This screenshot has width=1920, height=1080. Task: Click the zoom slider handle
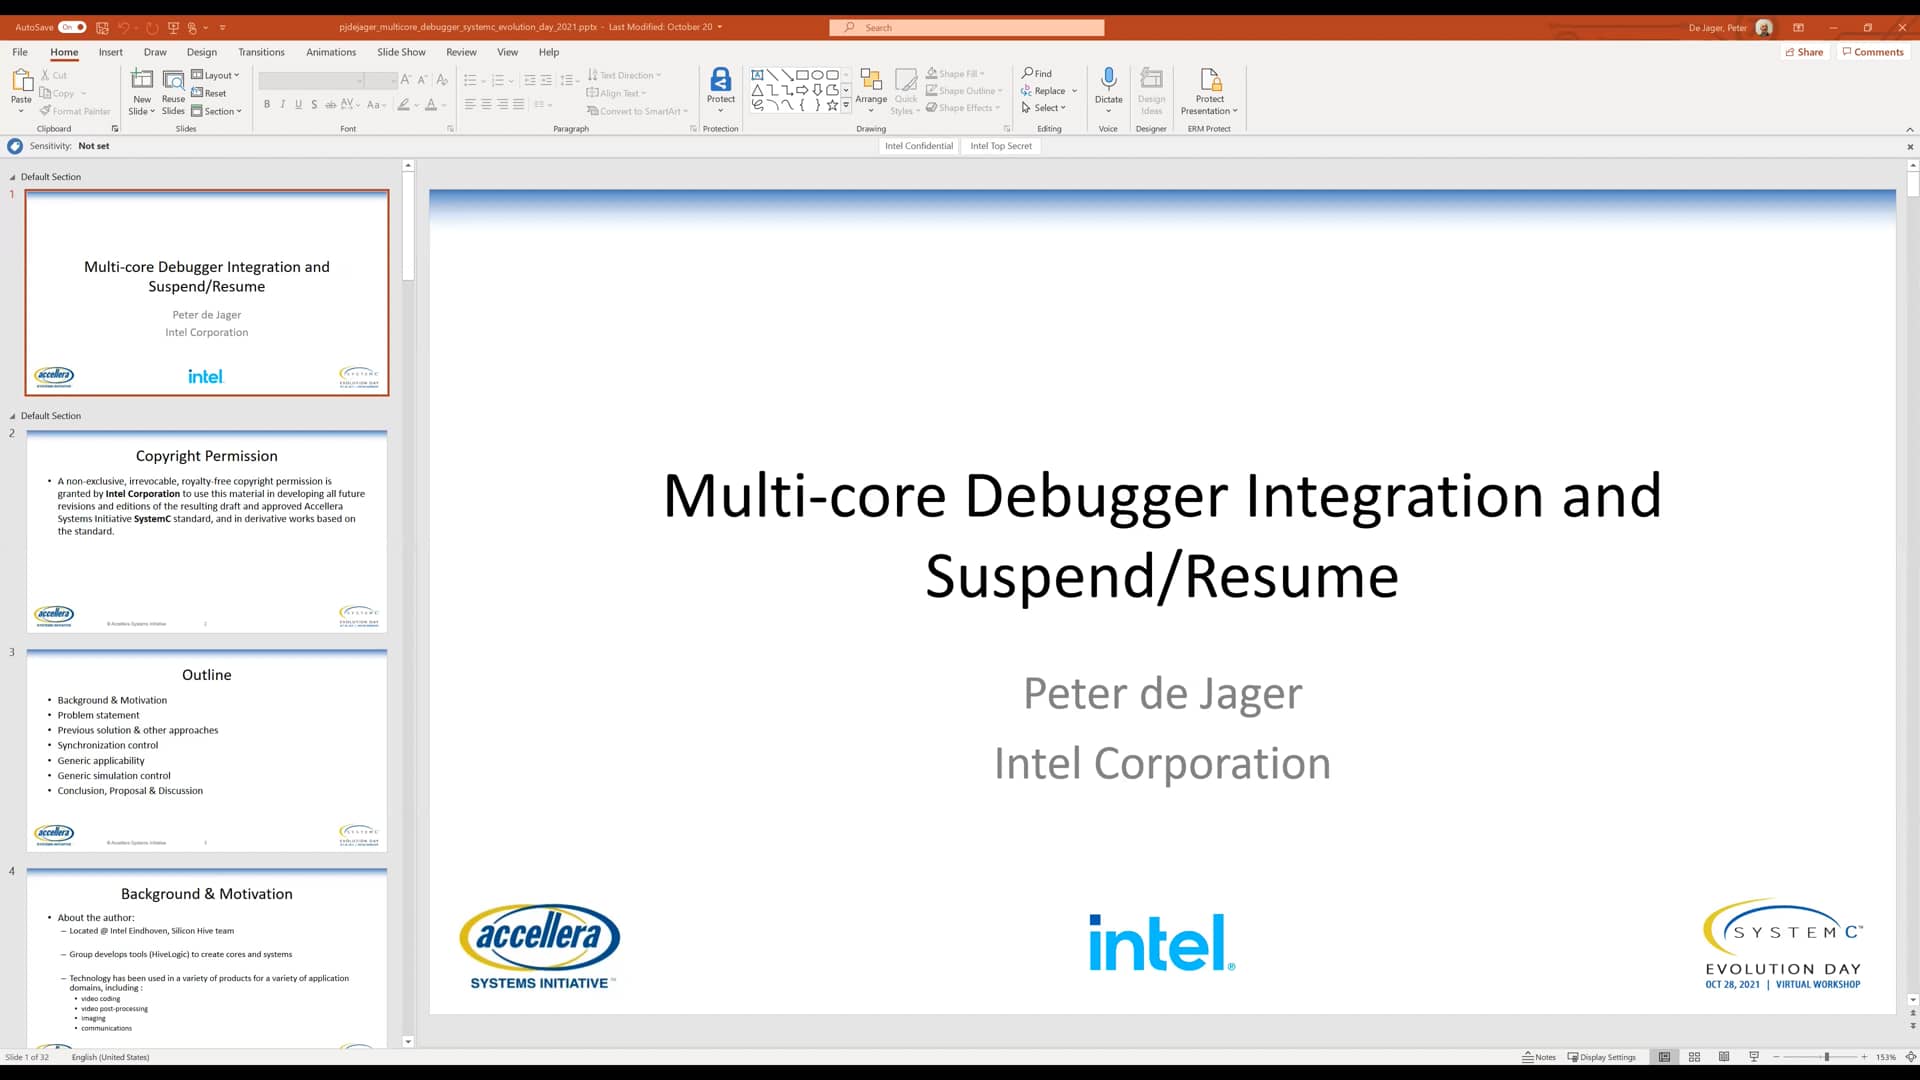pyautogui.click(x=1826, y=1057)
